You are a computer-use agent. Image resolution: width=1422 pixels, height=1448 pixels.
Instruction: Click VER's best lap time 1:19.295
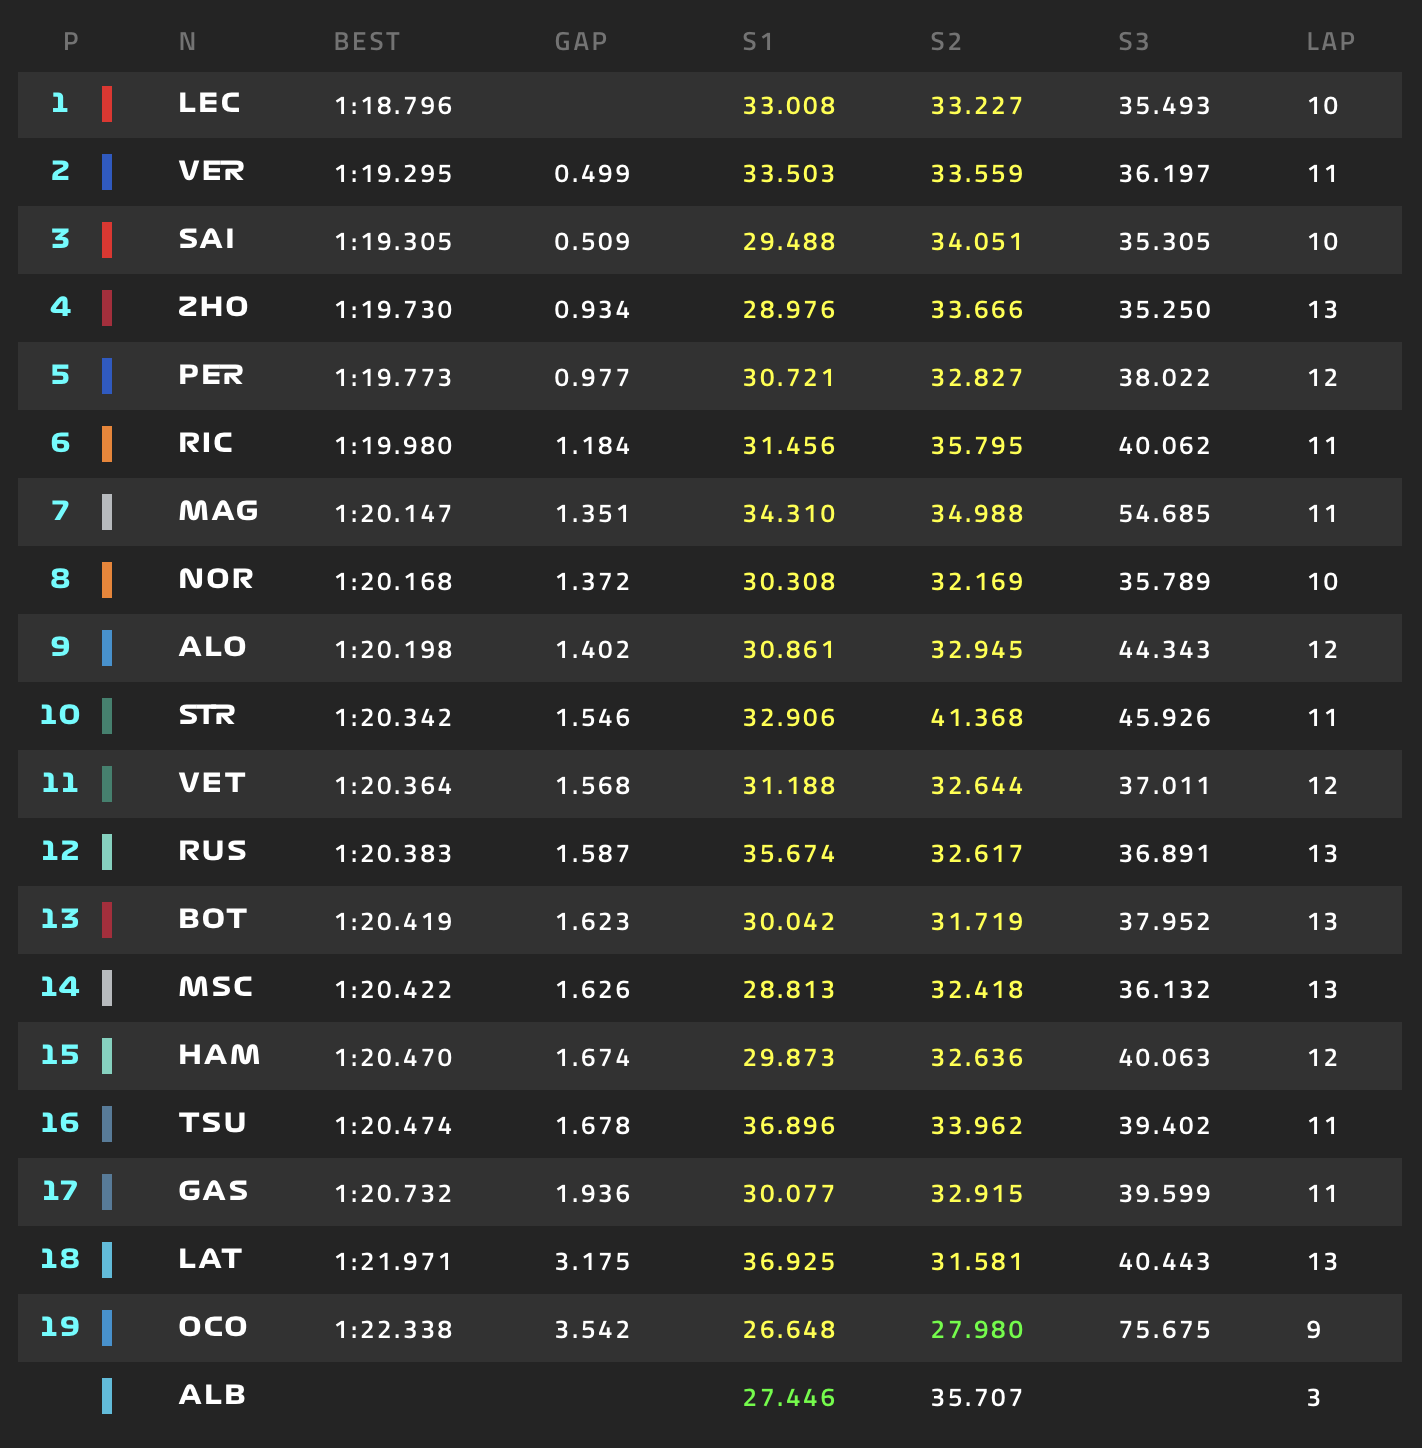[x=393, y=174]
